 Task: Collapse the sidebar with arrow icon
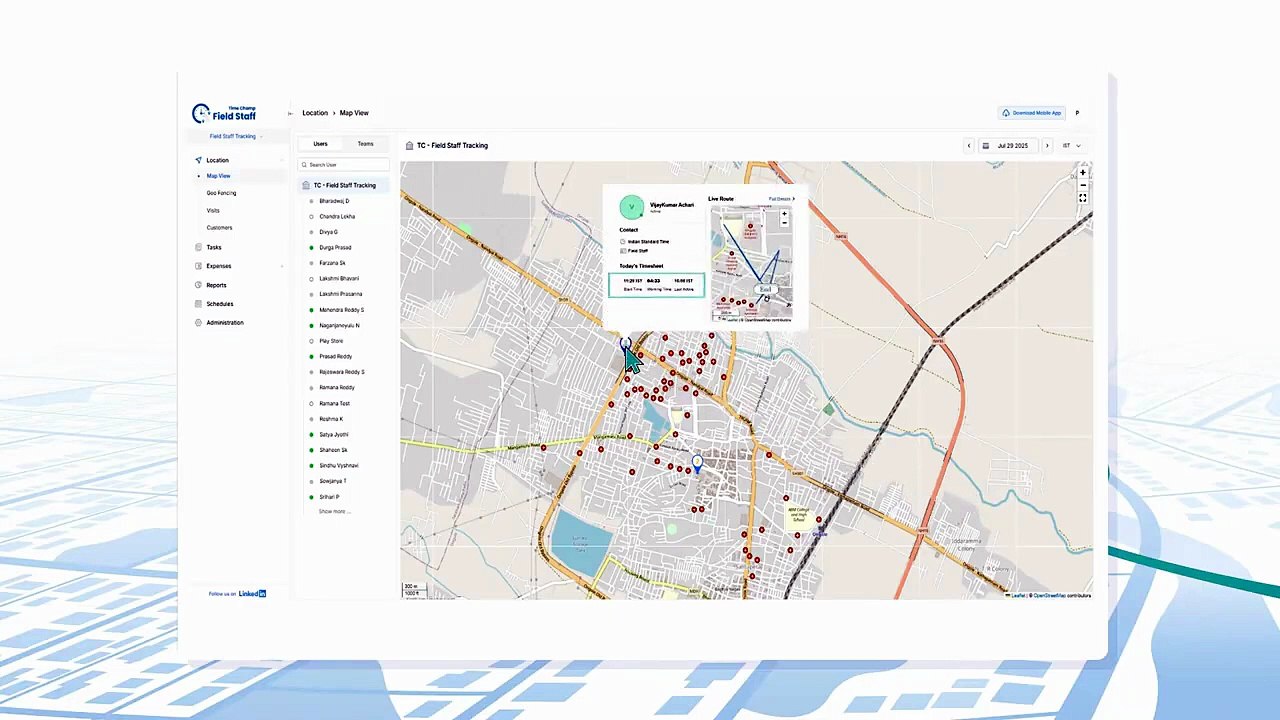point(290,113)
